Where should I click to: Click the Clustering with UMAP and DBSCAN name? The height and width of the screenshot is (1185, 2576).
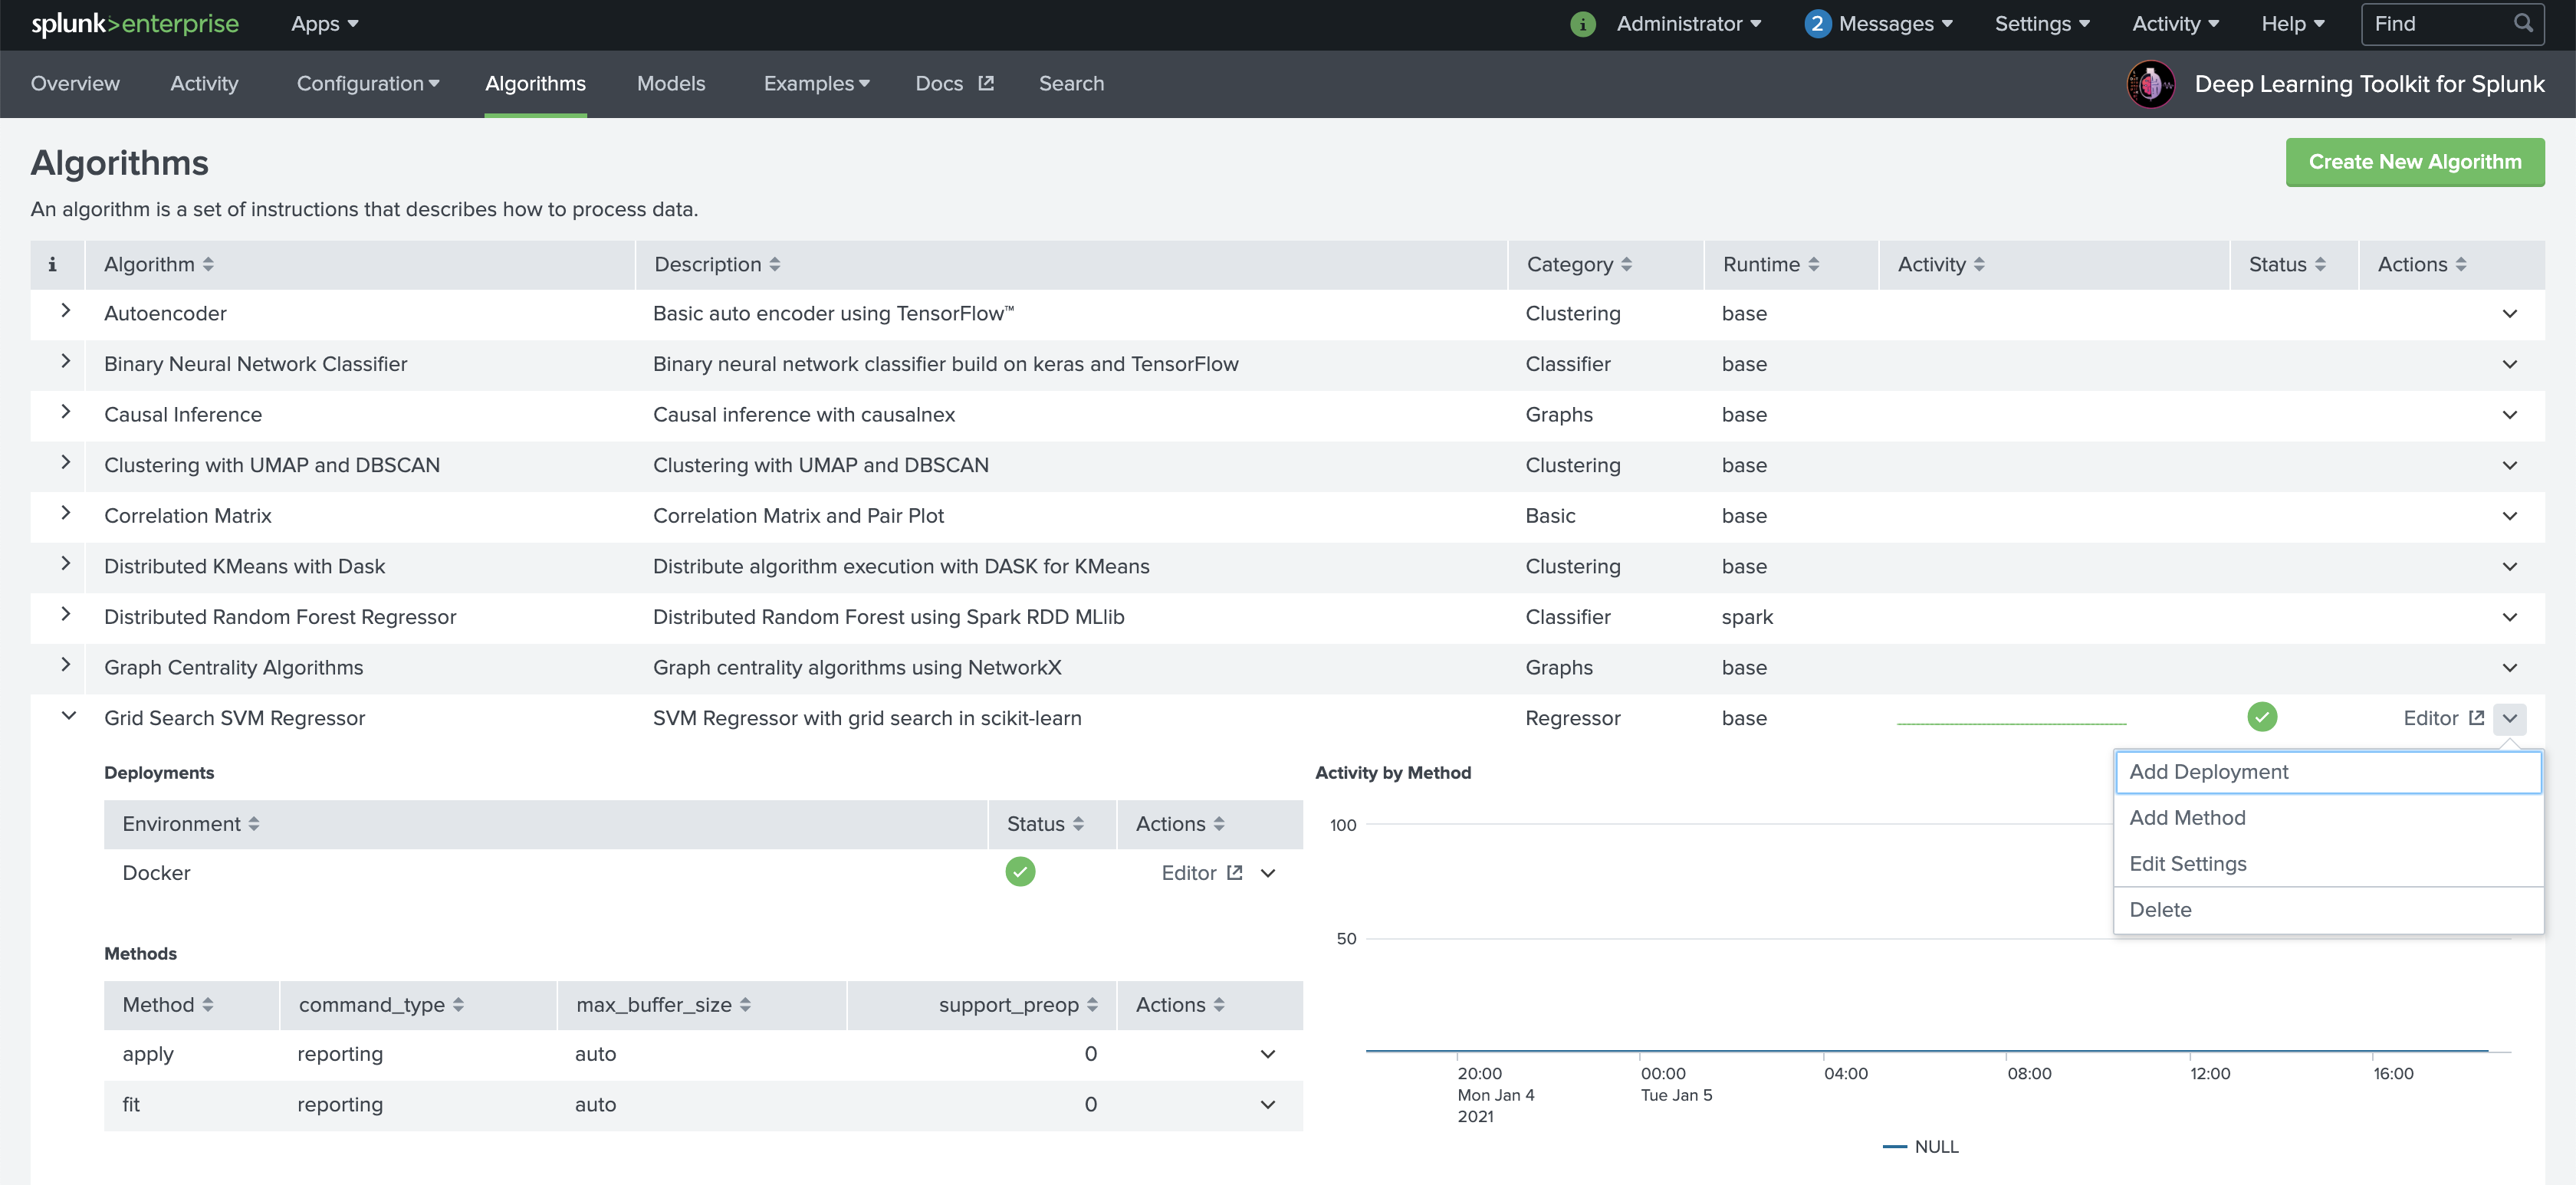click(272, 465)
